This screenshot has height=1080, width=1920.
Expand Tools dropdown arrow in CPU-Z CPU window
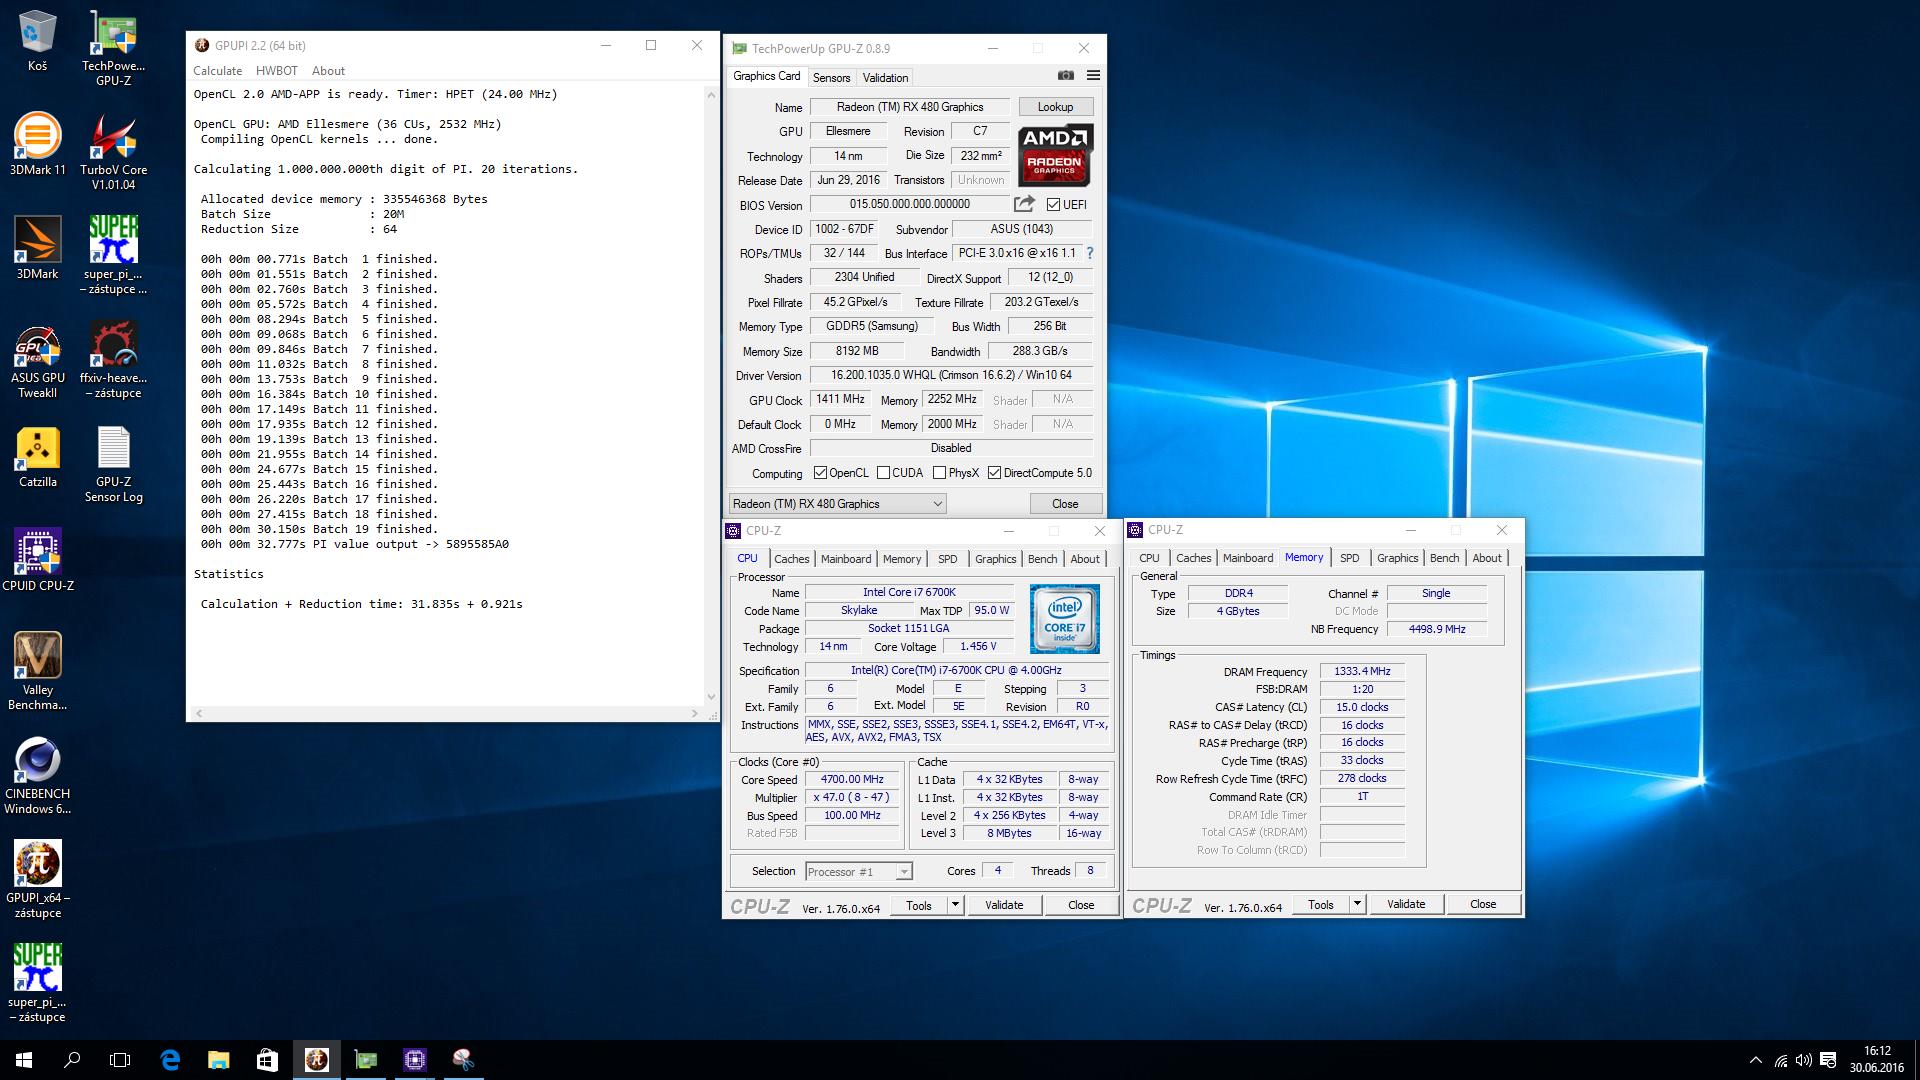point(955,905)
